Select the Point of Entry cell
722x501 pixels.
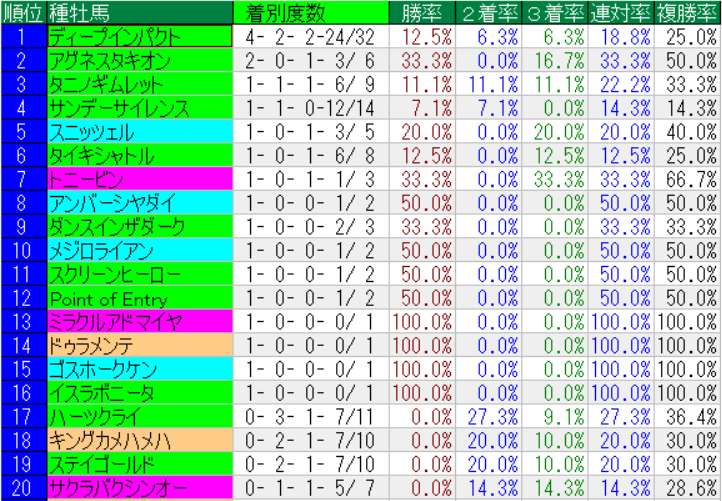click(140, 298)
